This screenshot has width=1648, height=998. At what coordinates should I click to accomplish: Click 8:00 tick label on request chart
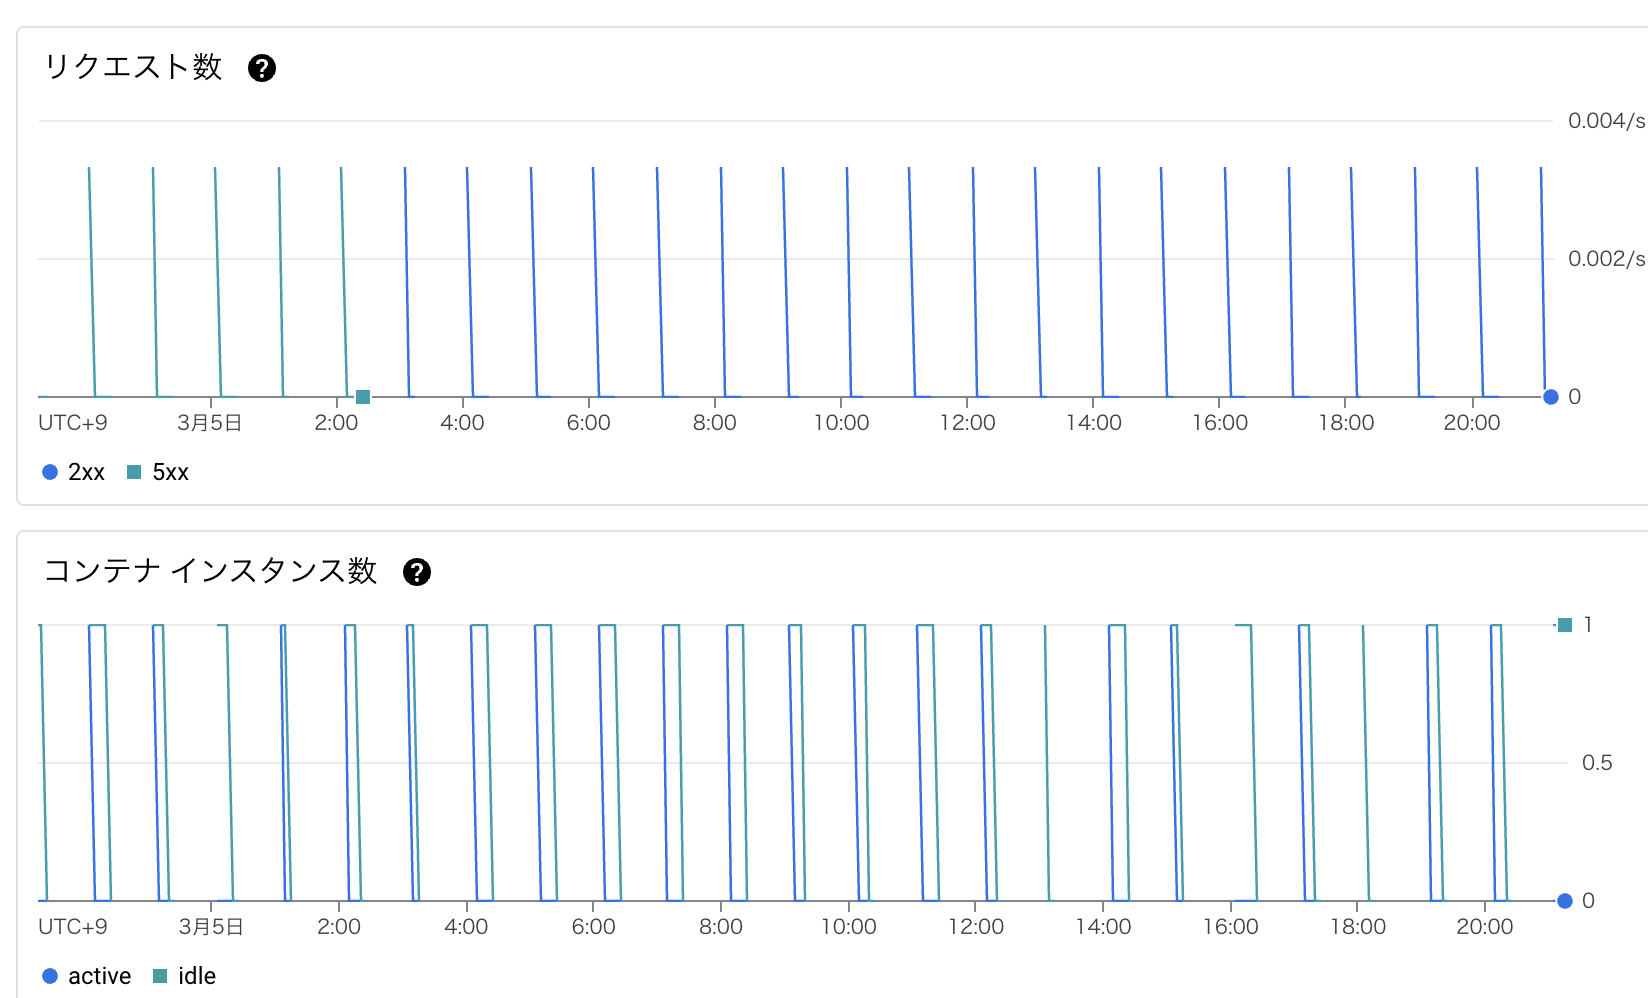click(715, 423)
